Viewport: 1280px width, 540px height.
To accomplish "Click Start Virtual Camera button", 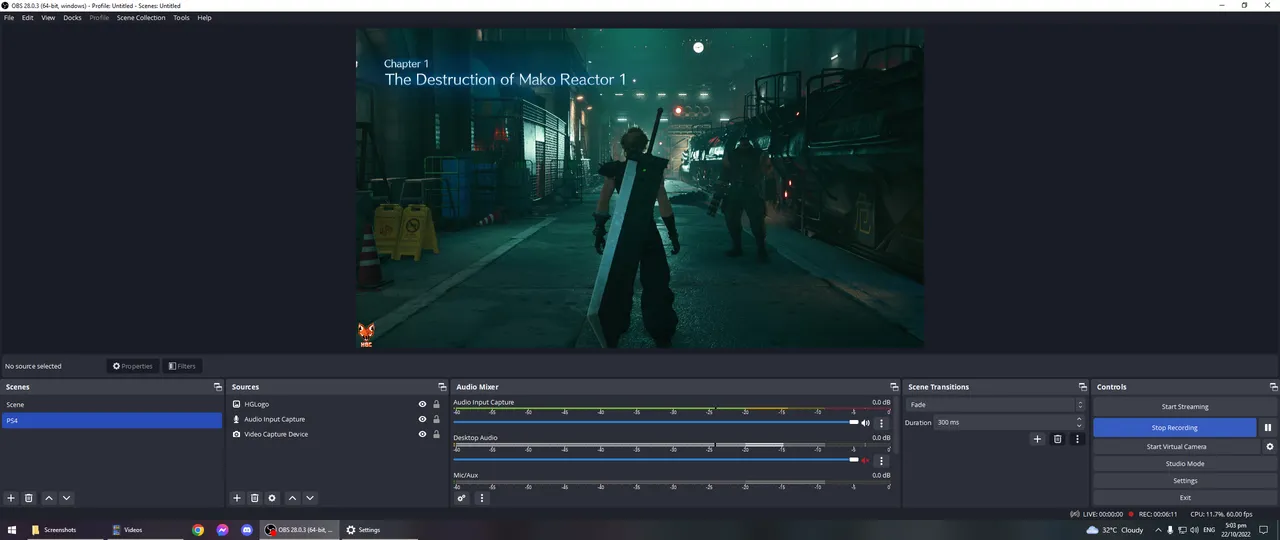I will [x=1176, y=447].
